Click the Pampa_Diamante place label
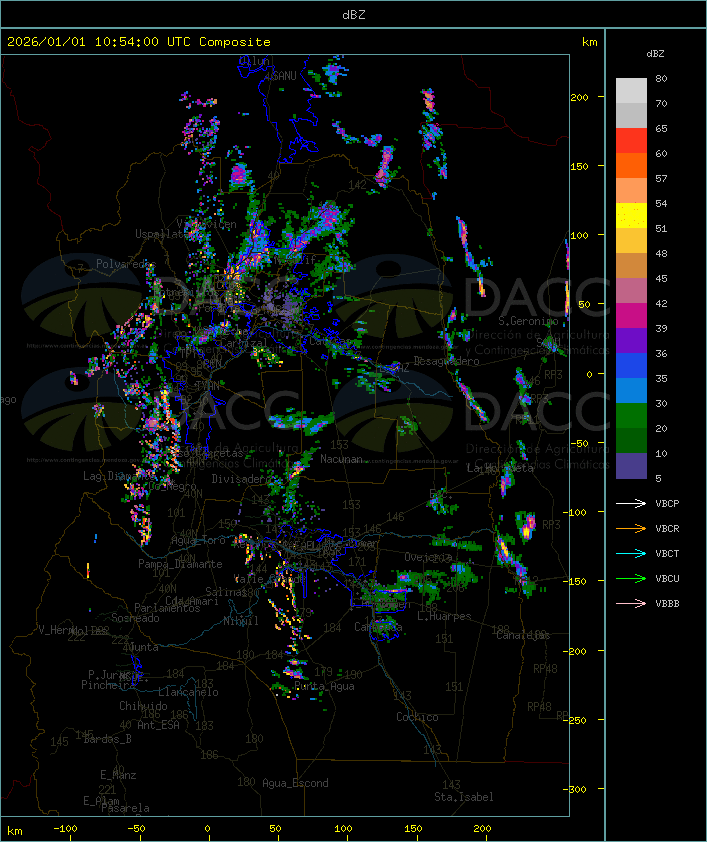Screen dimensions: 707x842 click(x=180, y=564)
